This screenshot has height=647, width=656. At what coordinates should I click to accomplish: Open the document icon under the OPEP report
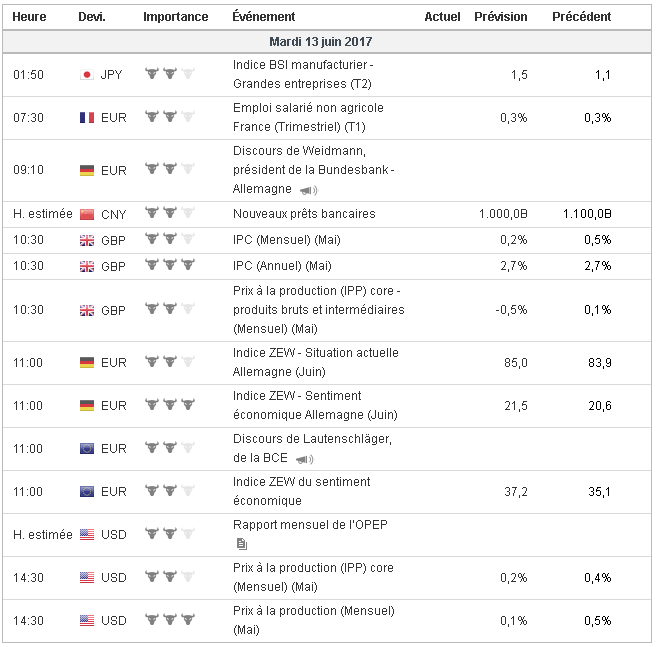(241, 544)
